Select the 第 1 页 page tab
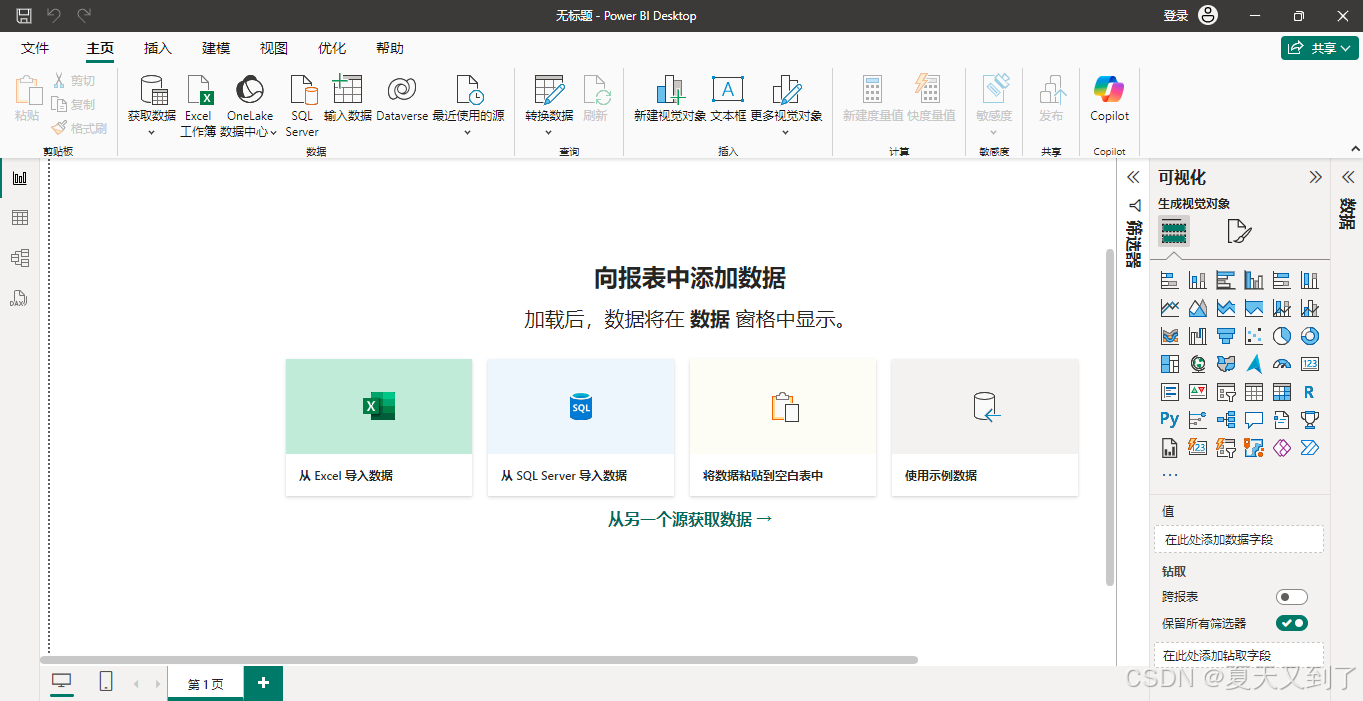The image size is (1363, 701). (205, 684)
